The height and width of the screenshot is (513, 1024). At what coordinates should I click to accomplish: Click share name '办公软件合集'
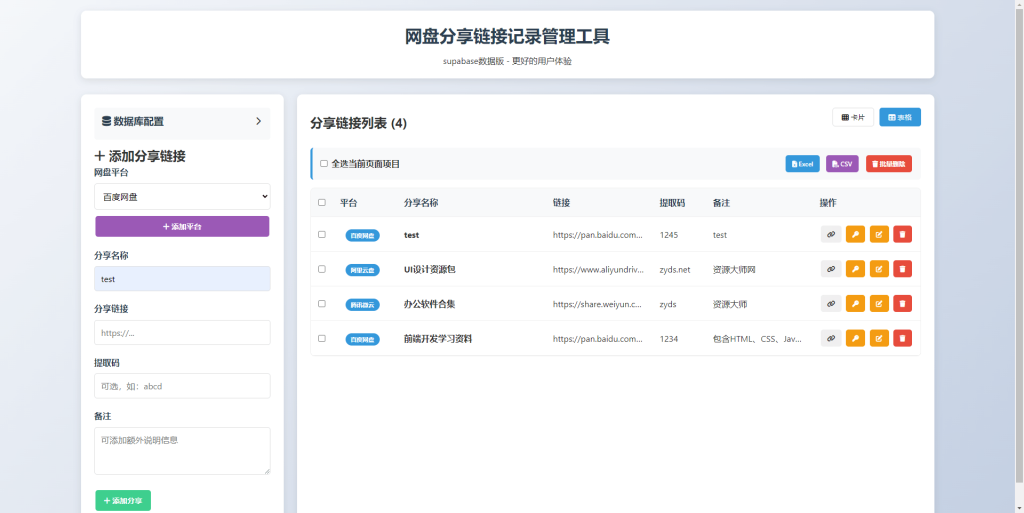(430, 304)
